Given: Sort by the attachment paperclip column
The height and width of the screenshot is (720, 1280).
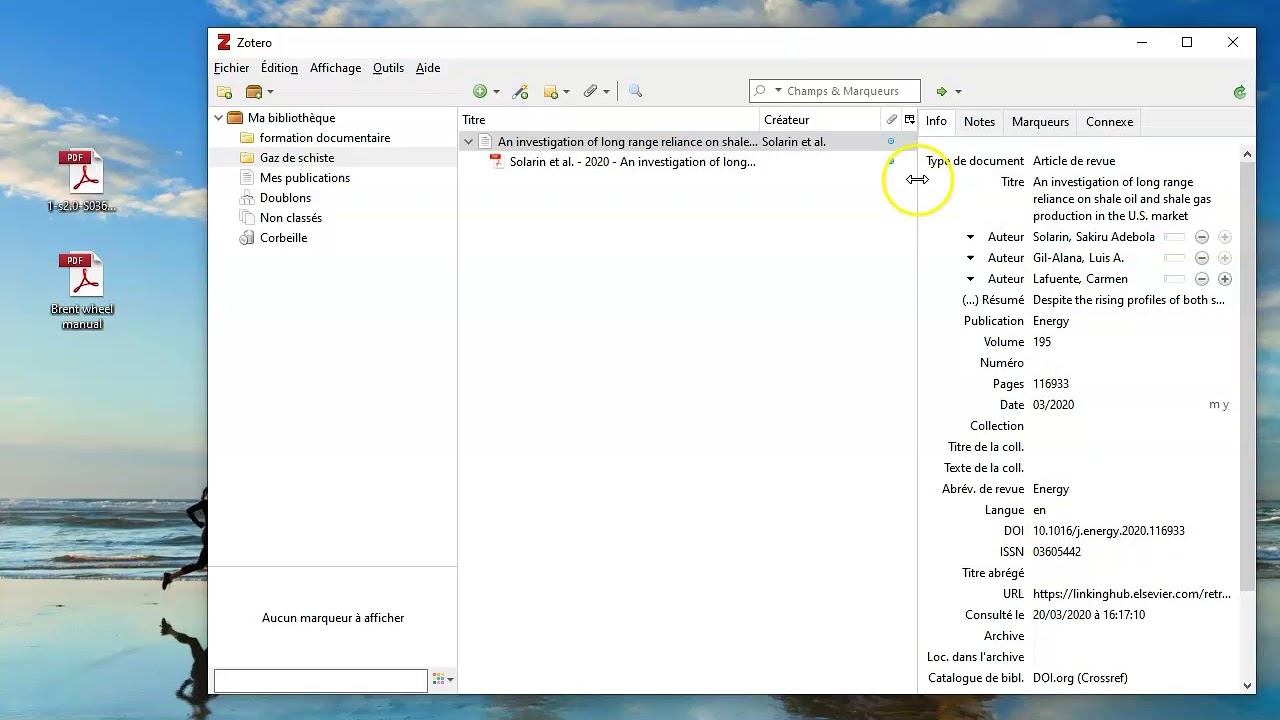Looking at the screenshot, I should pyautogui.click(x=891, y=120).
